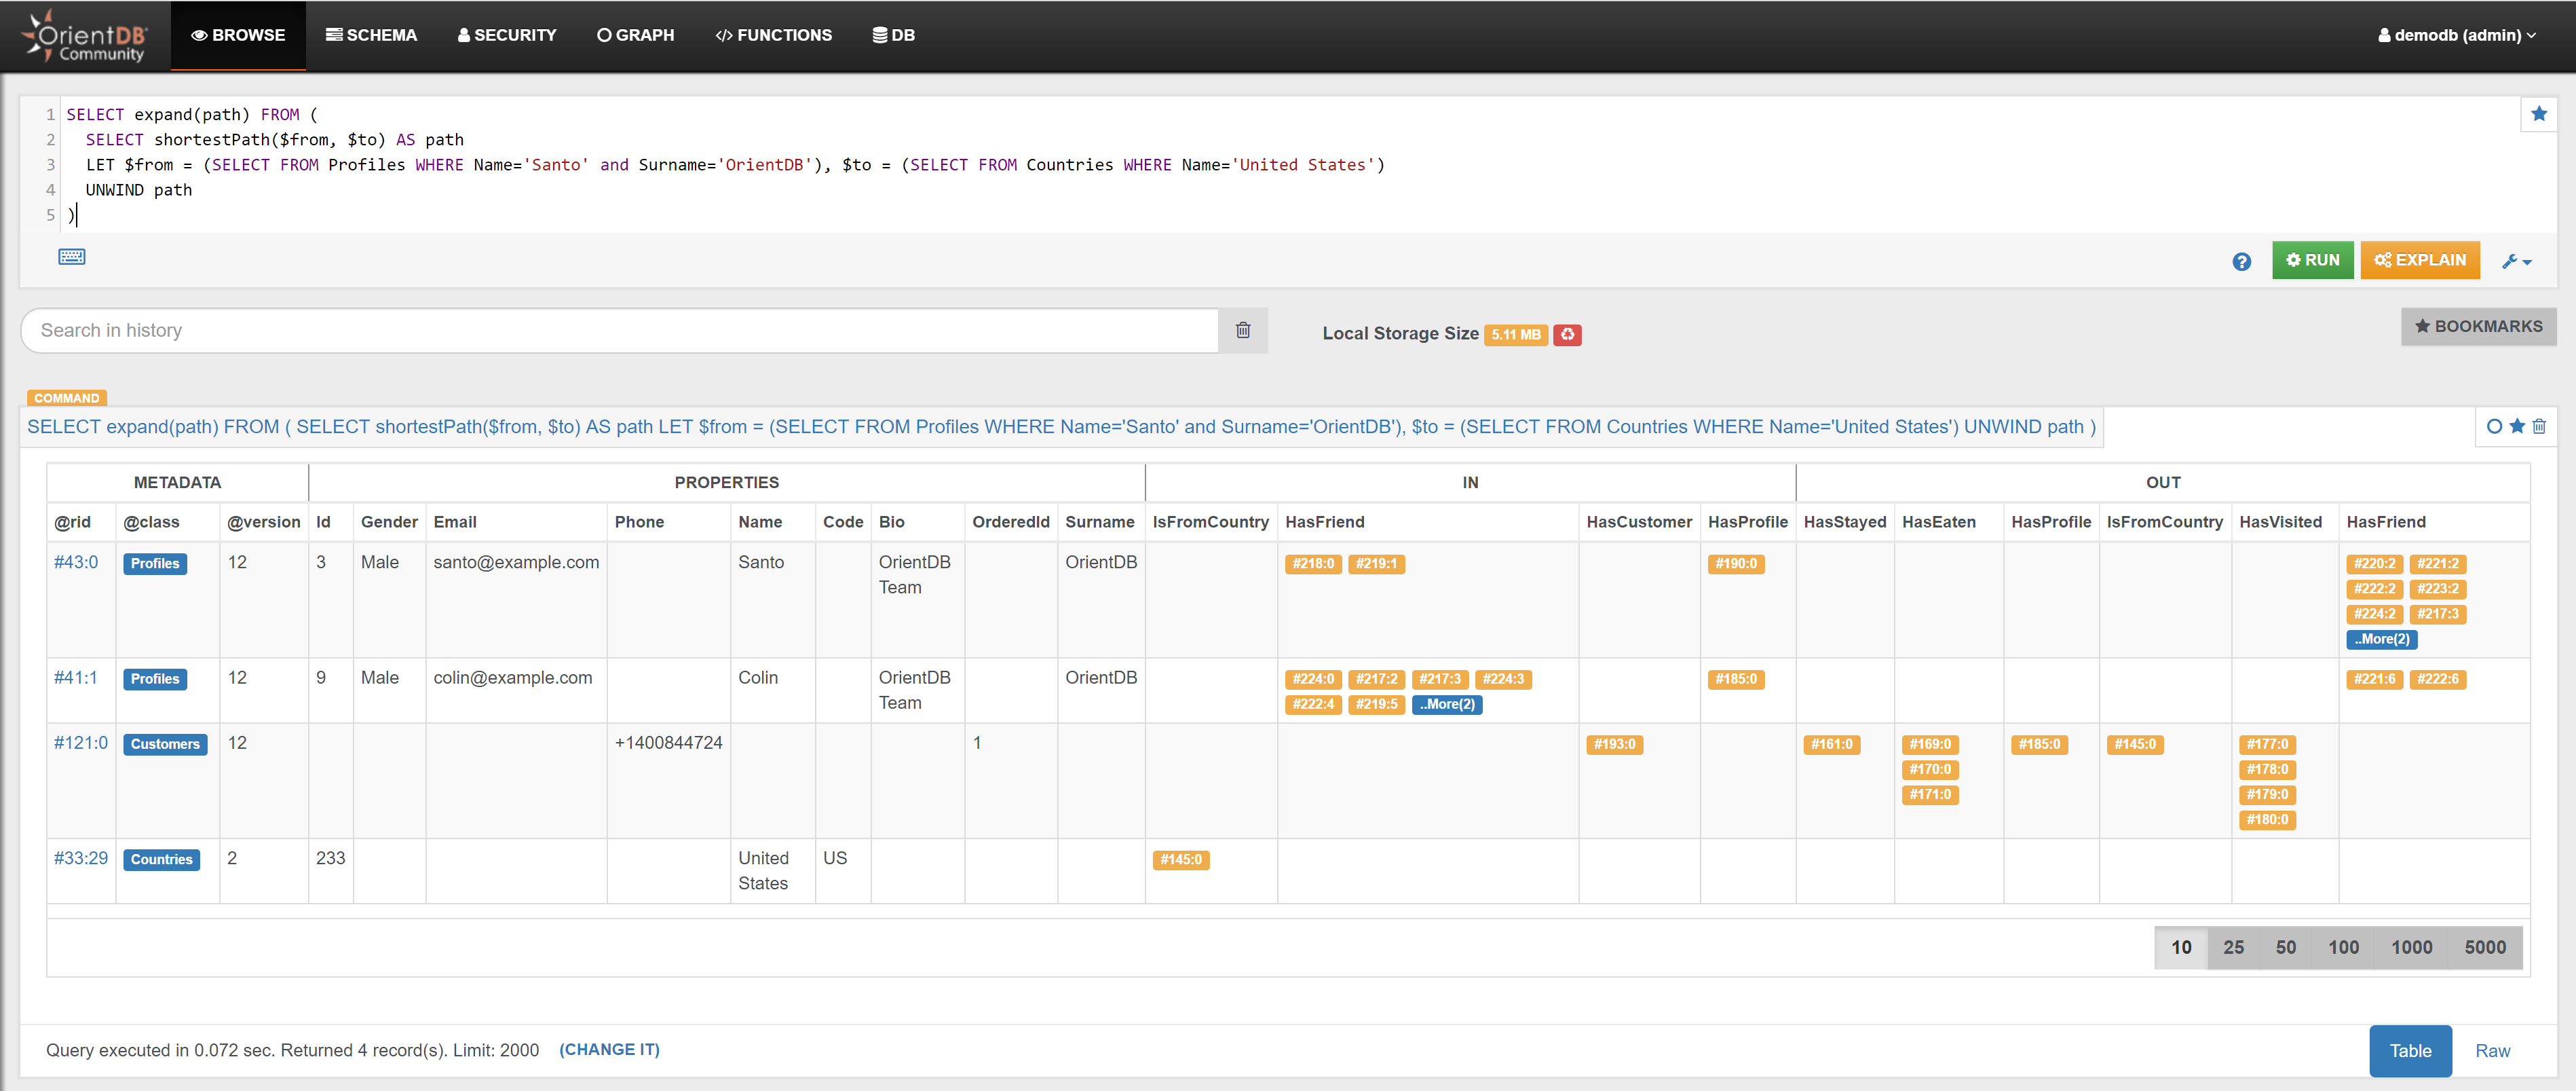
Task: Click the red clear local storage icon
Action: pos(1567,335)
